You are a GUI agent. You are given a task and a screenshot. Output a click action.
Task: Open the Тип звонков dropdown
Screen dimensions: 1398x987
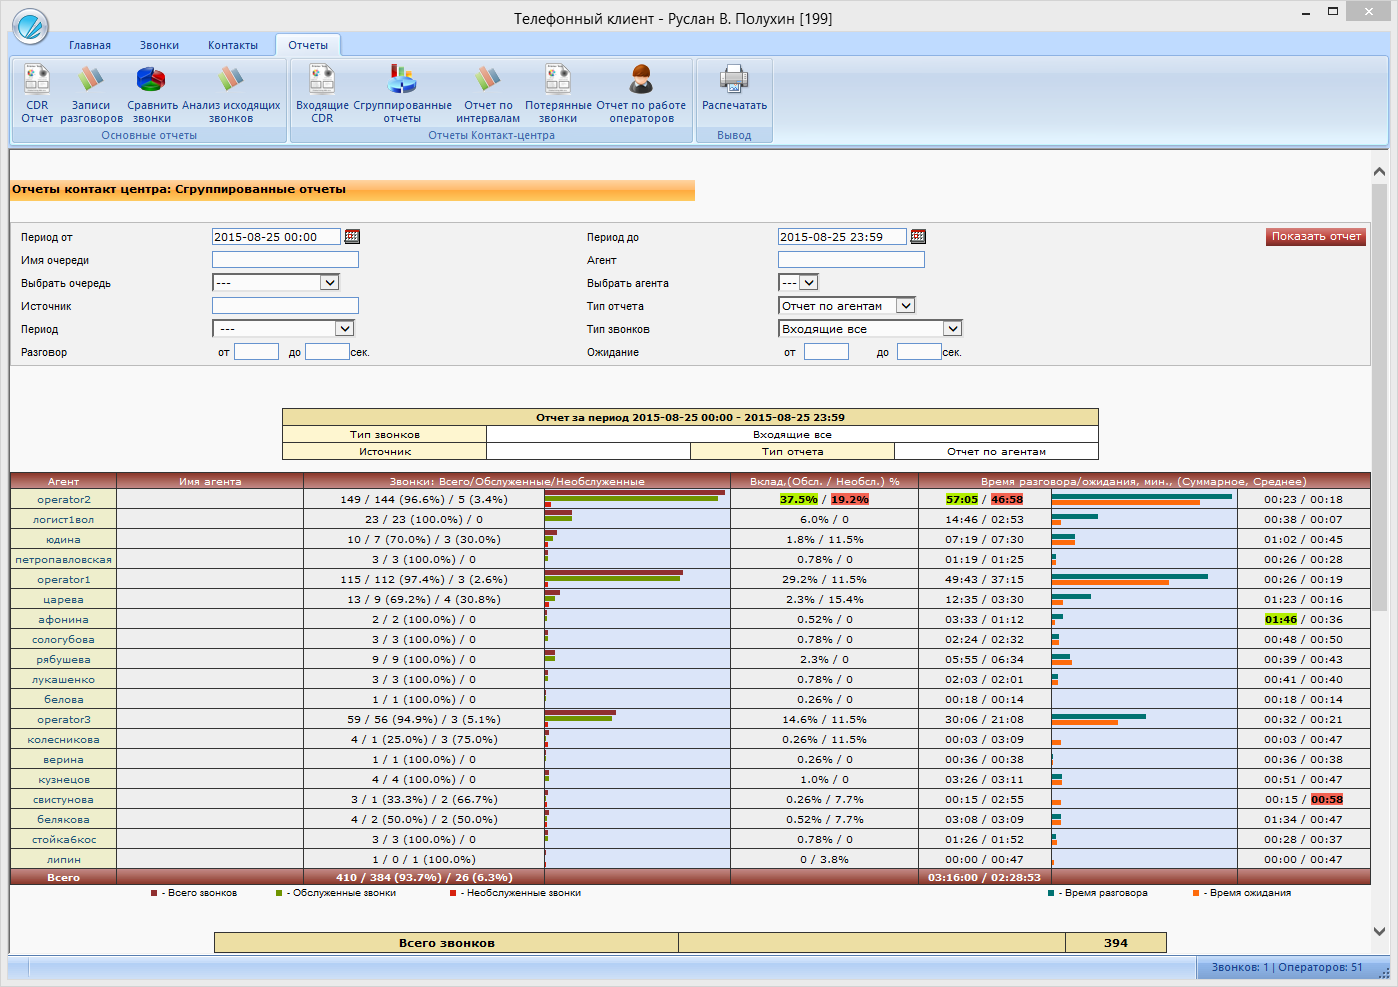(952, 329)
